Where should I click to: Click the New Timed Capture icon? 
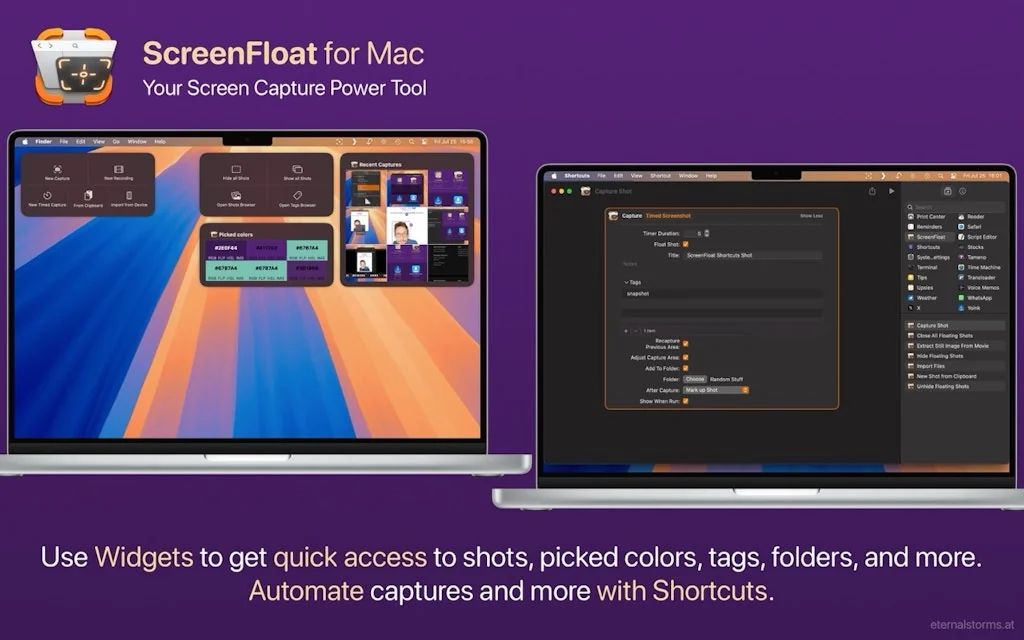coord(47,195)
